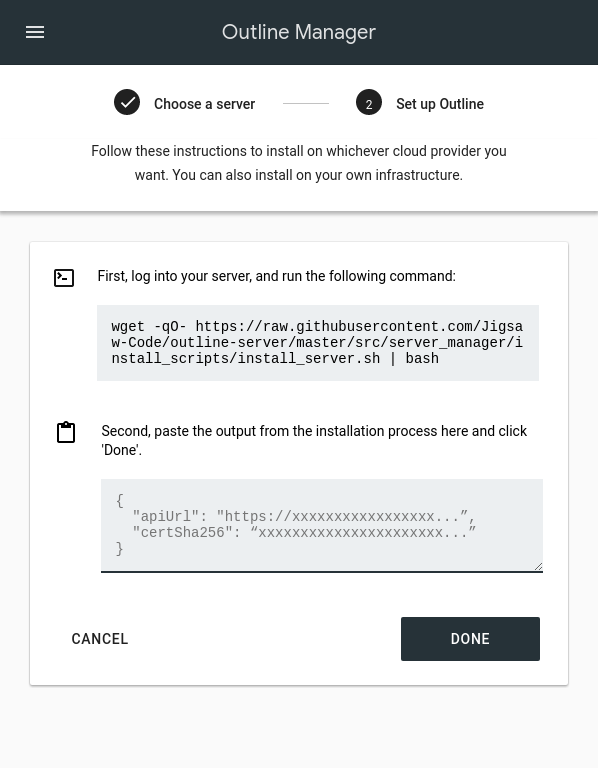Click the certSha256 placeholder line
The image size is (598, 768).
(304, 532)
